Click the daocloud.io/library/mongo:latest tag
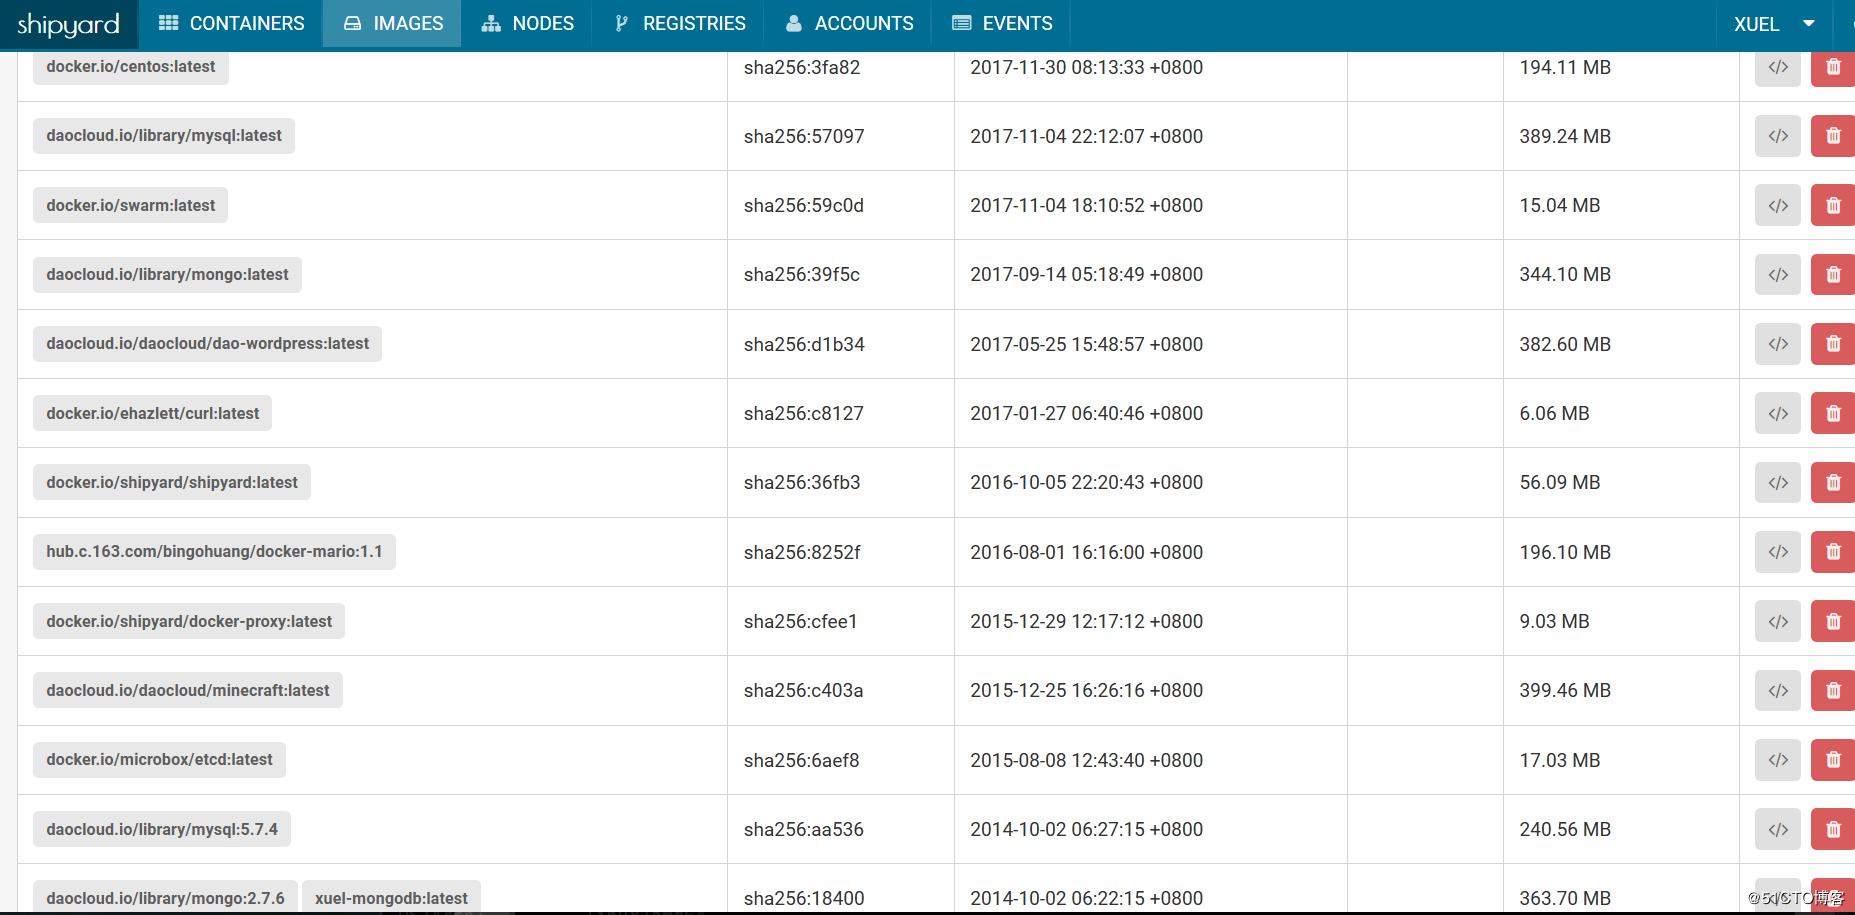 pos(167,274)
